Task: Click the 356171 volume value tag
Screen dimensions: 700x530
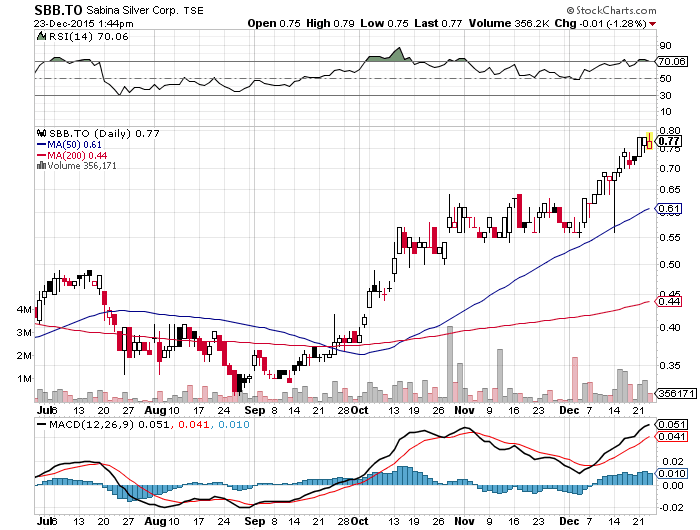Action: coord(676,394)
